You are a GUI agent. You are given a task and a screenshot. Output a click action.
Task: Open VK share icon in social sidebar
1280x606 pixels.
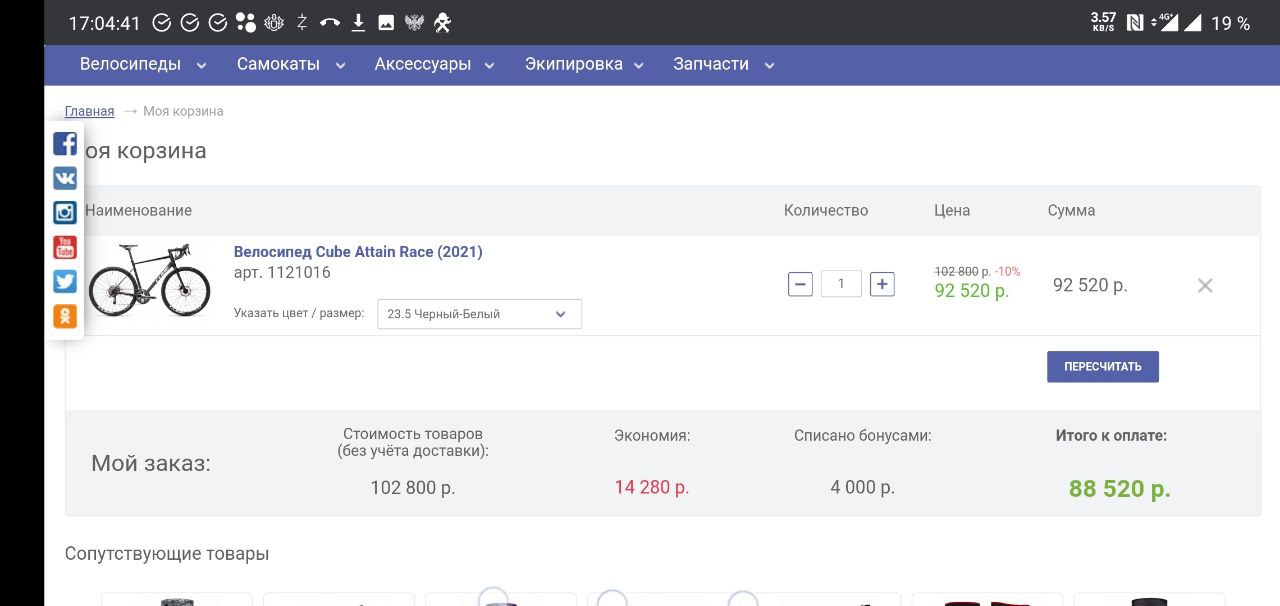[x=65, y=178]
